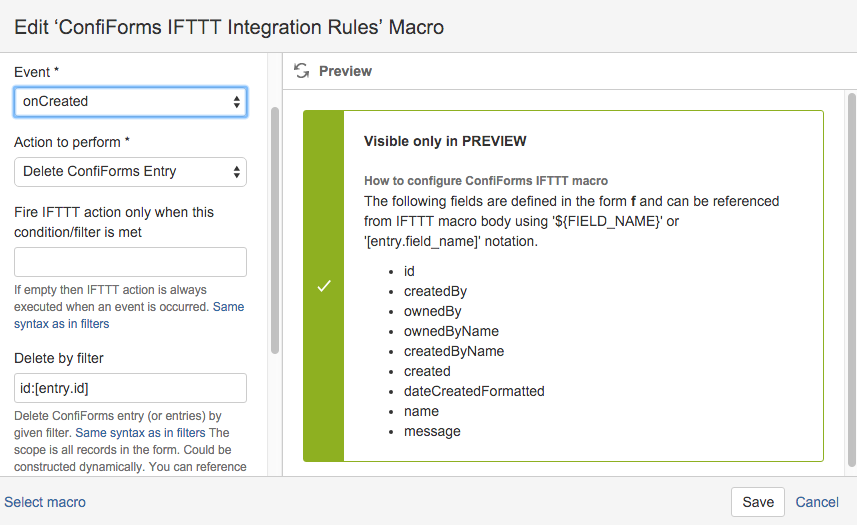Click the green checkmark icon in preview

tap(324, 286)
